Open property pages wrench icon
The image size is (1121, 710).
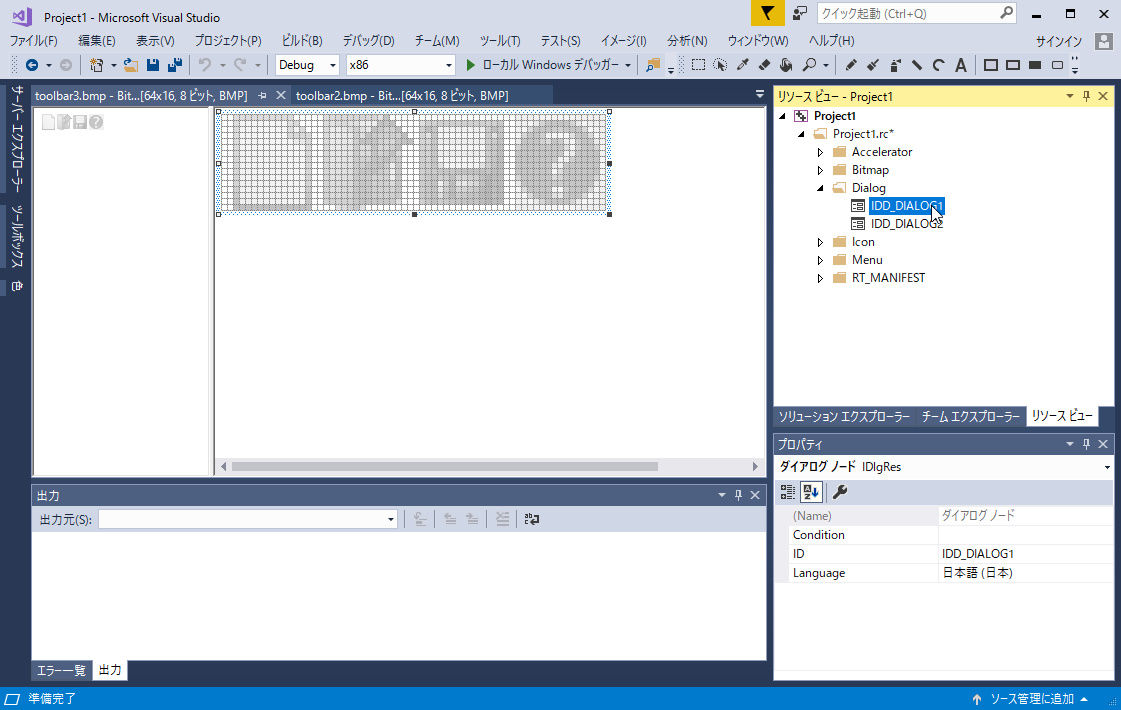click(x=840, y=491)
